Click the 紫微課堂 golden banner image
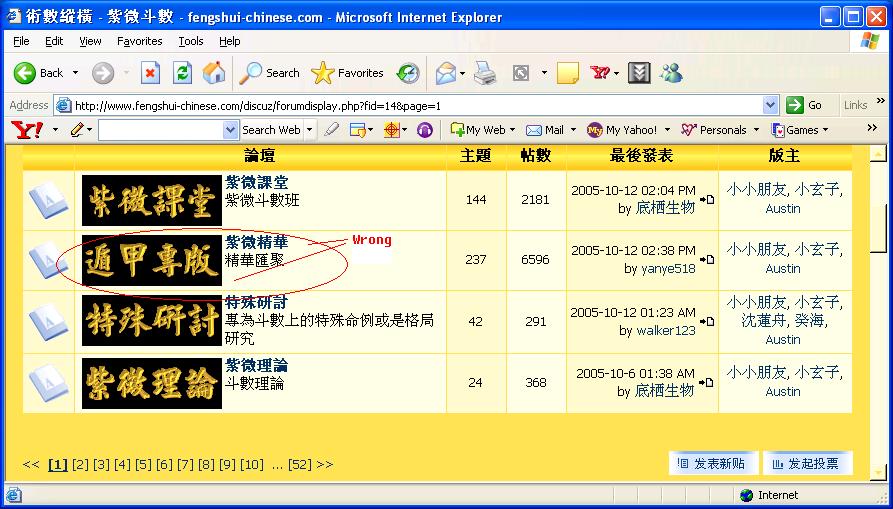The image size is (893, 509). 151,200
